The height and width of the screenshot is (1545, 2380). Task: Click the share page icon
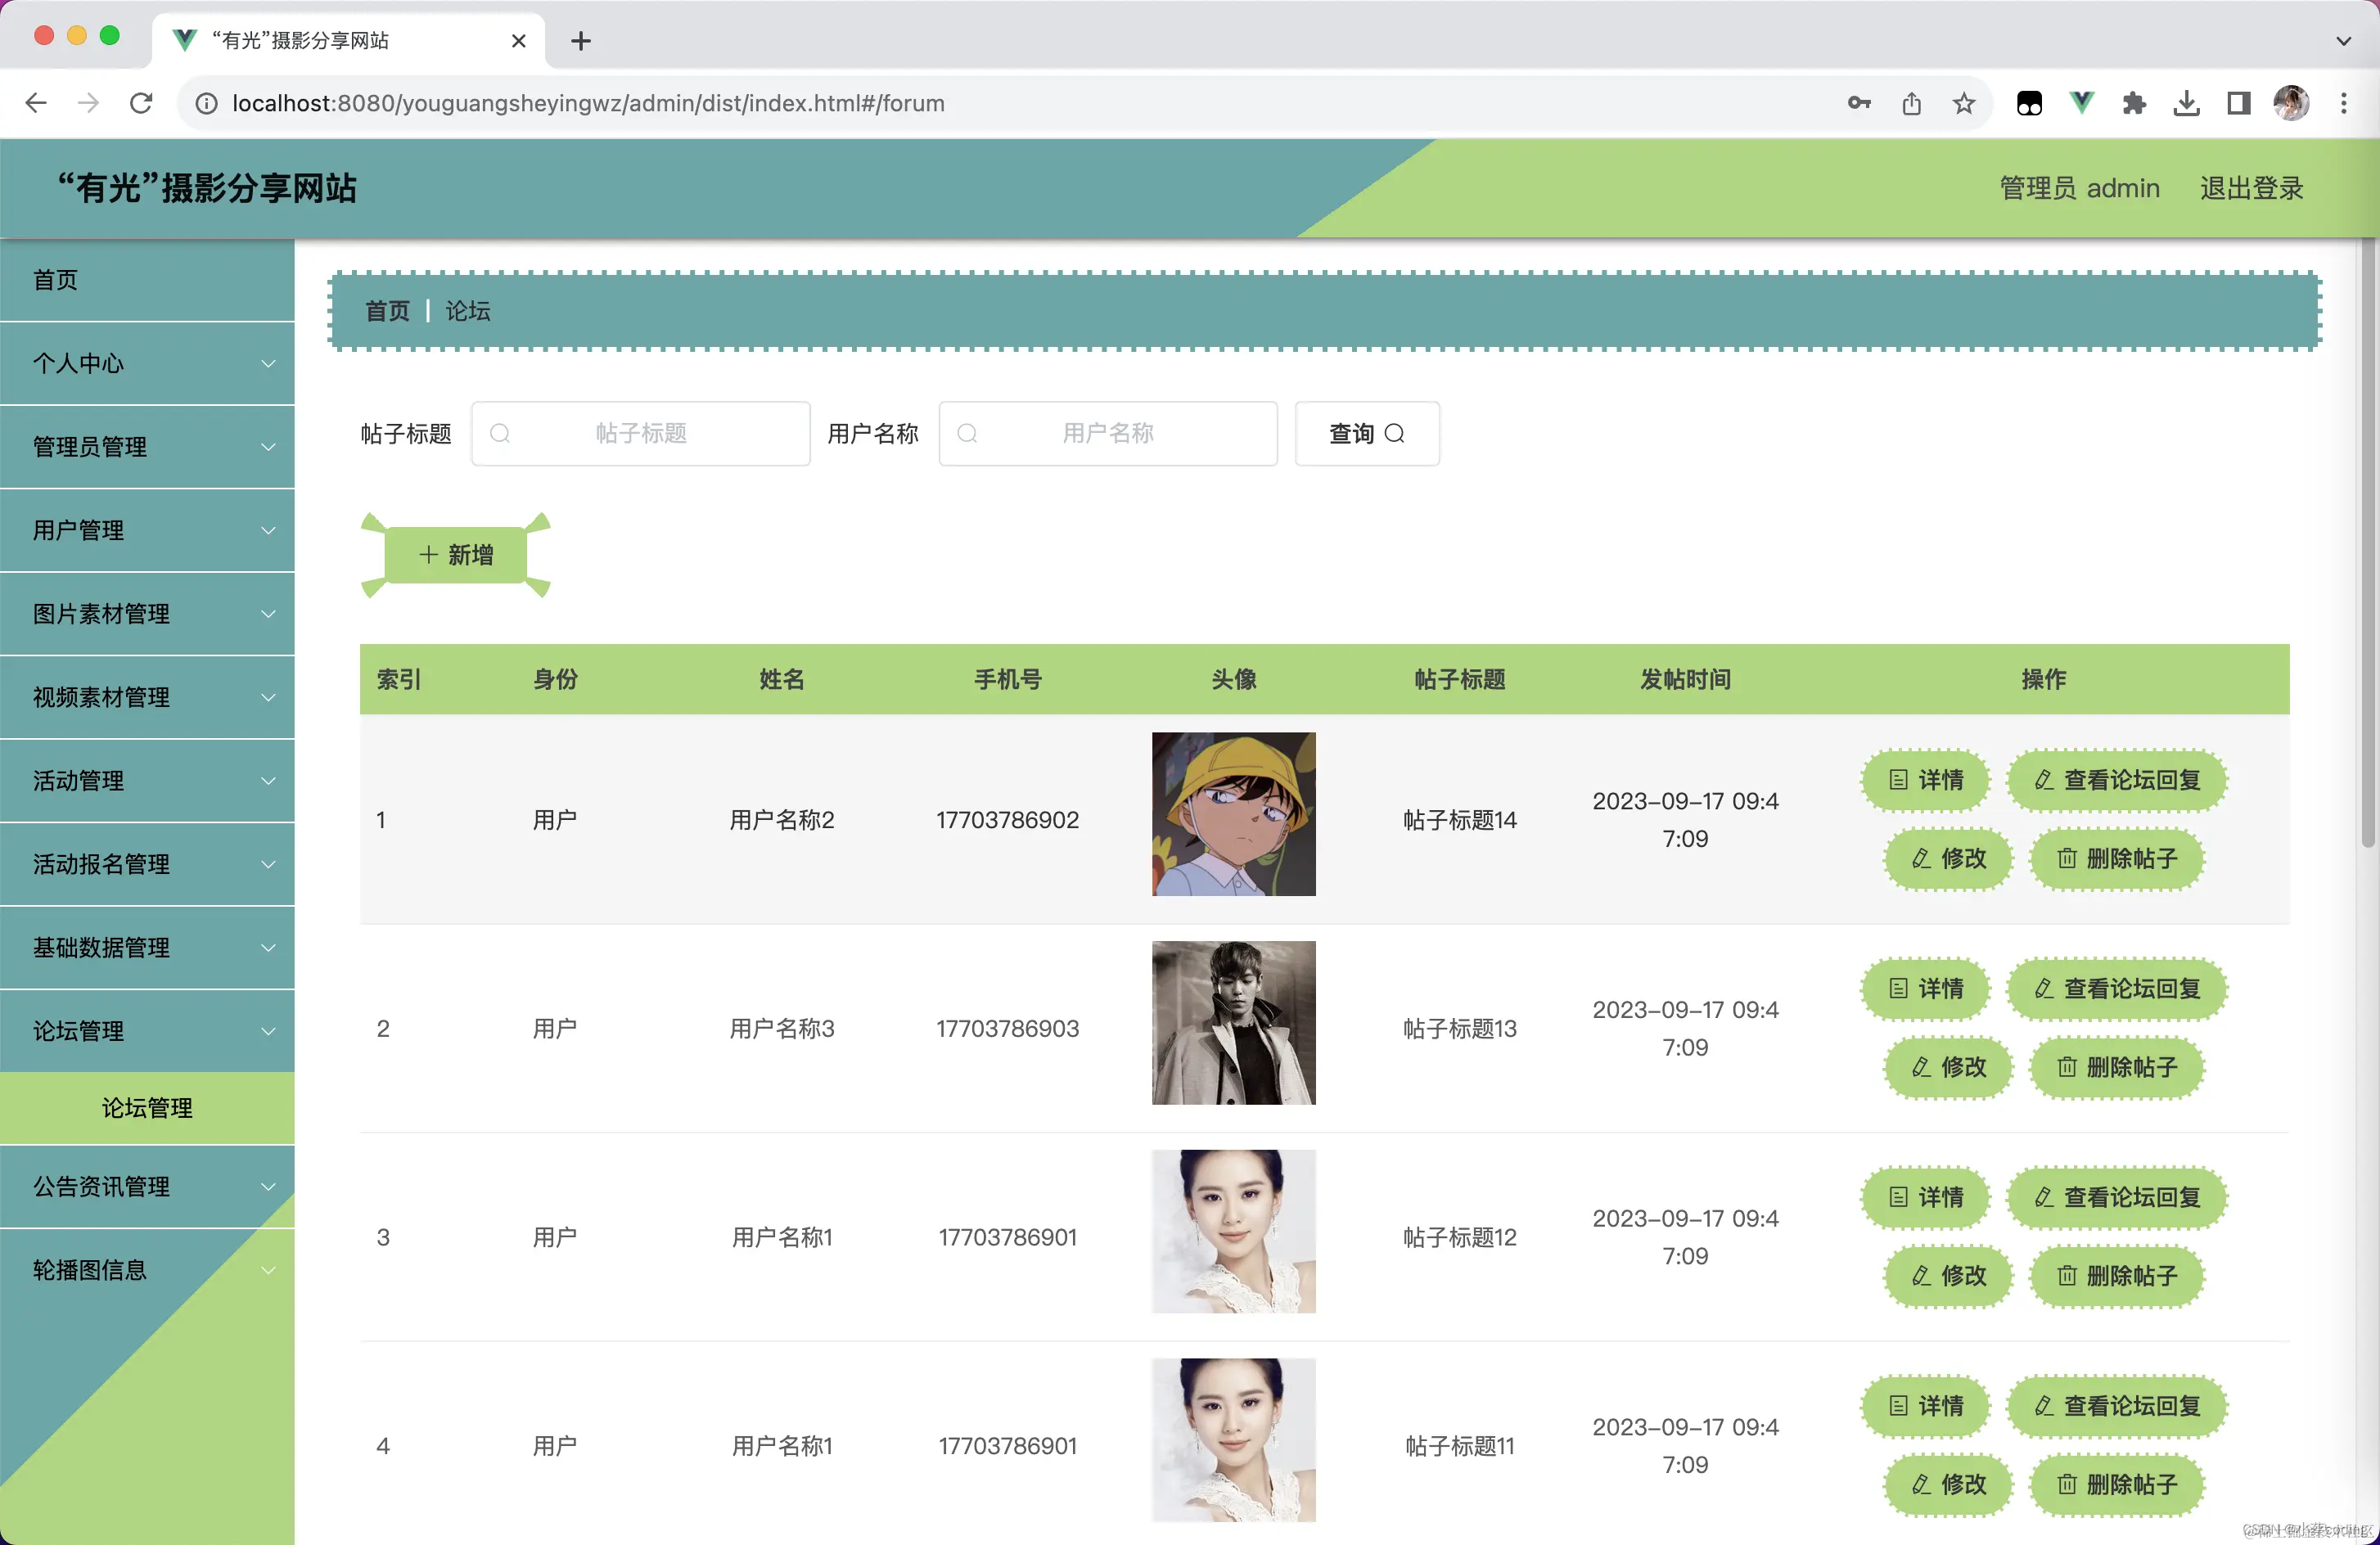(1911, 103)
